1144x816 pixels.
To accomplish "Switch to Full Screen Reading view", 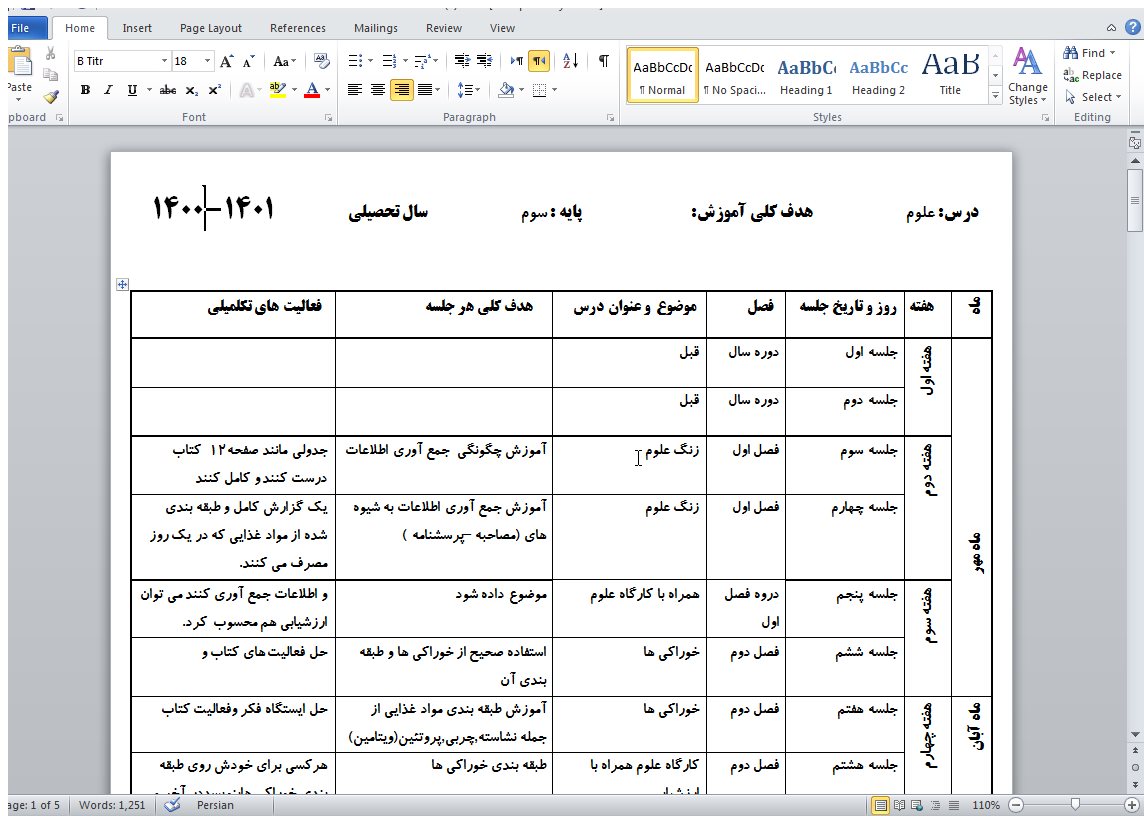I will click(x=899, y=806).
